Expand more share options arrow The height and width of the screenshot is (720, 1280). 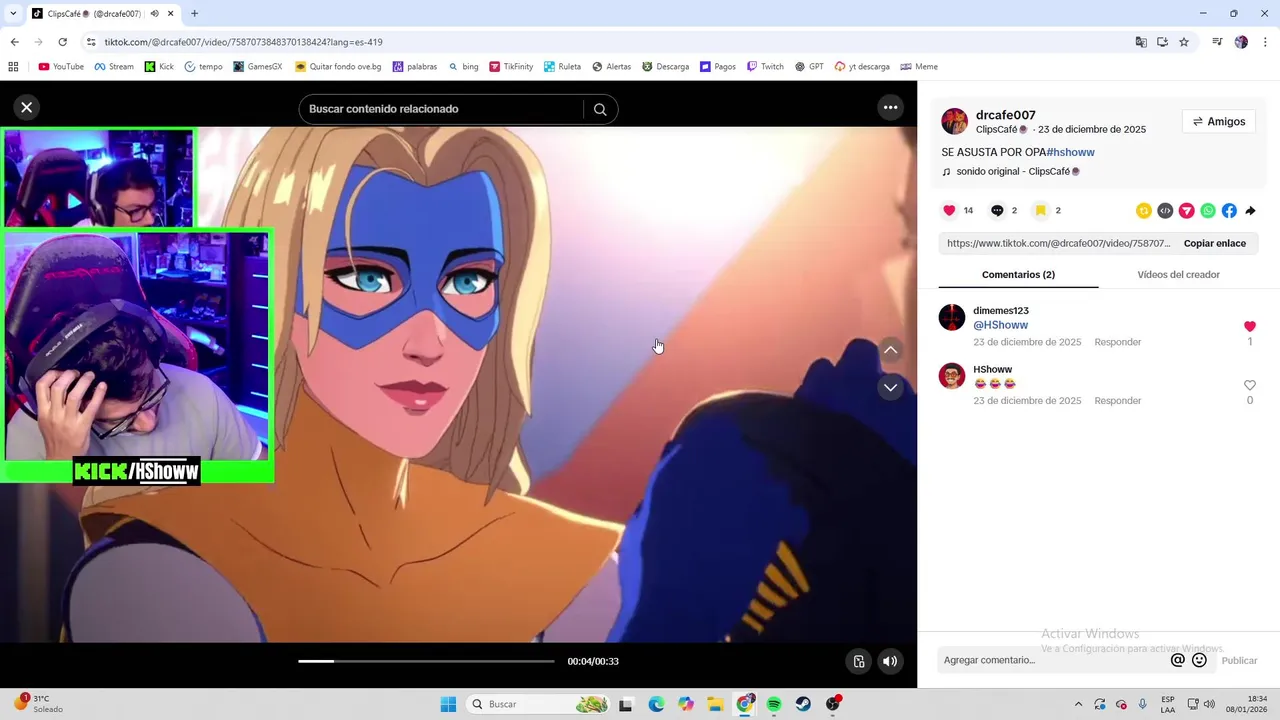(1250, 210)
